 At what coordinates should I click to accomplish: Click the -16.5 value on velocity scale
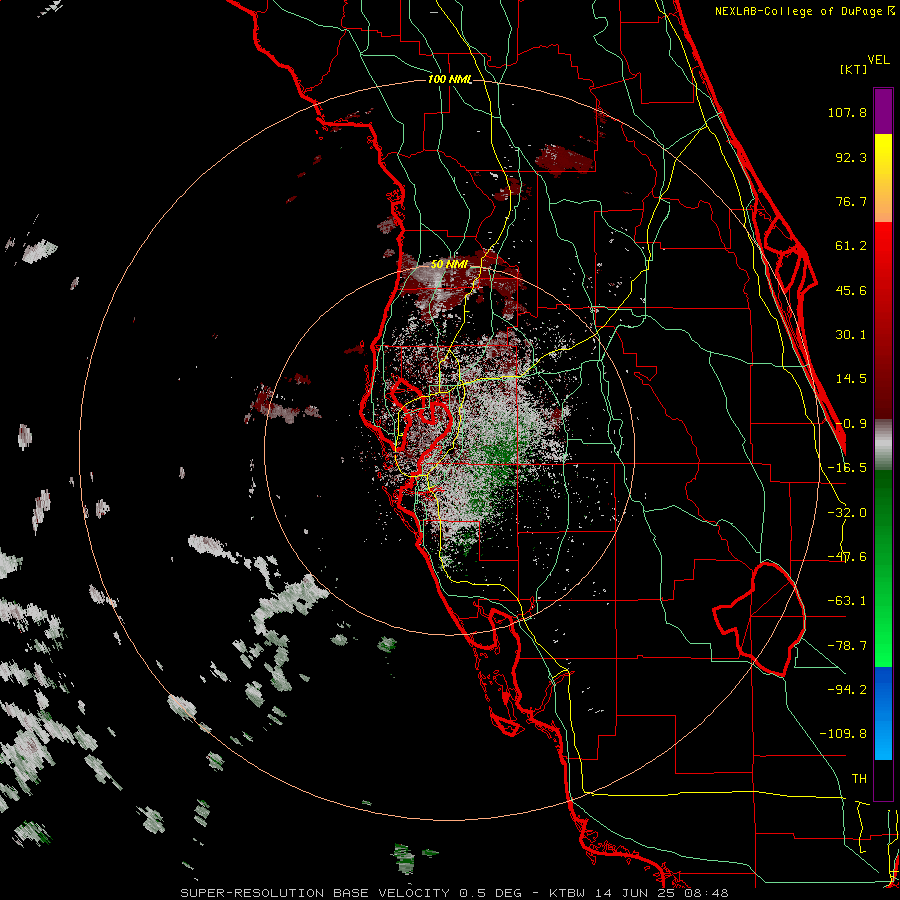847,468
